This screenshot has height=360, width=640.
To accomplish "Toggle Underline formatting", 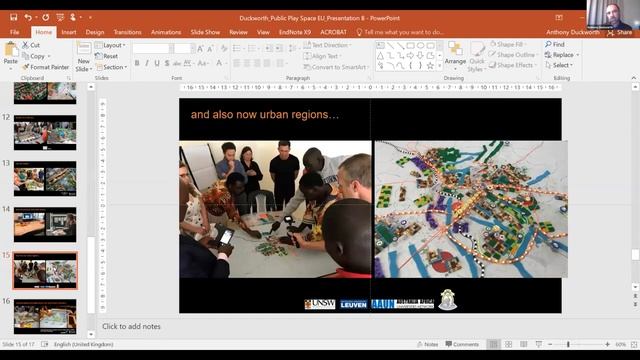I will click(157, 63).
